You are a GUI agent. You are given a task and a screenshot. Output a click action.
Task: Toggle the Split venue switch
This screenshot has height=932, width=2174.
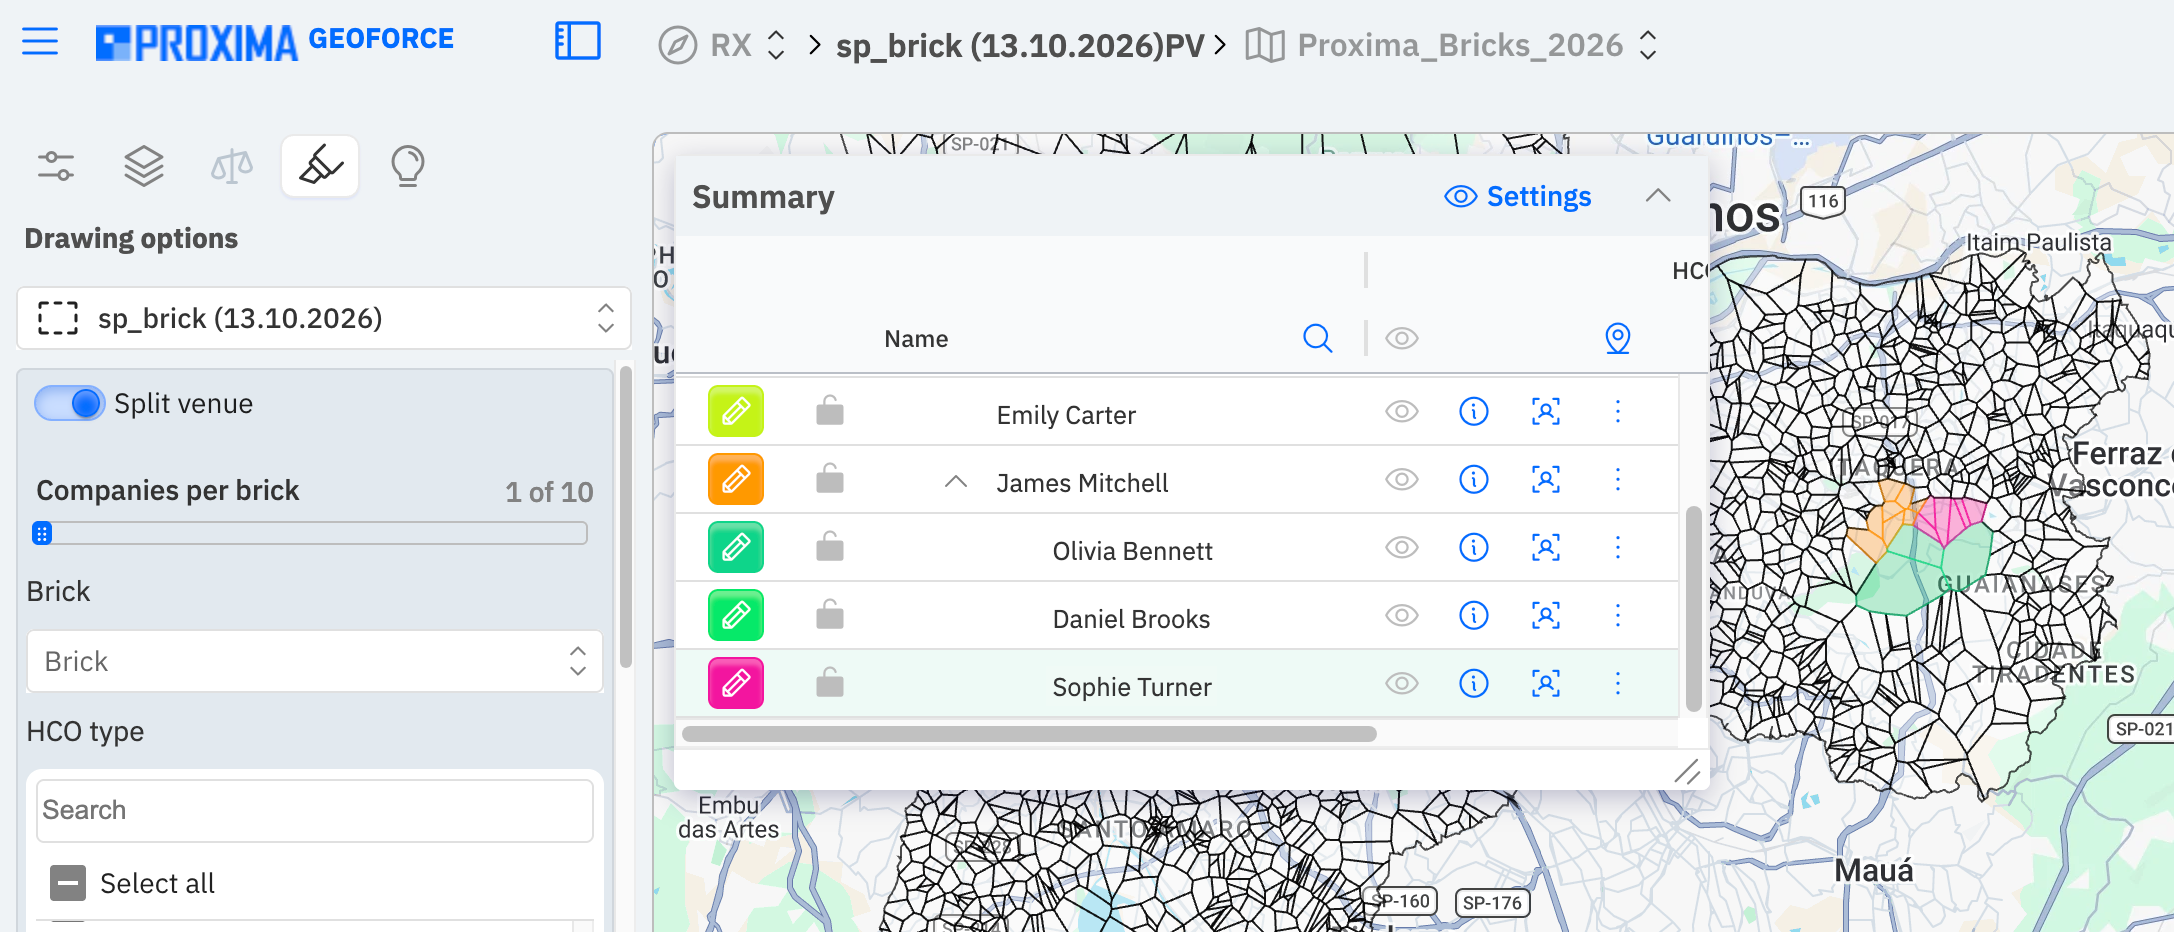pos(69,403)
